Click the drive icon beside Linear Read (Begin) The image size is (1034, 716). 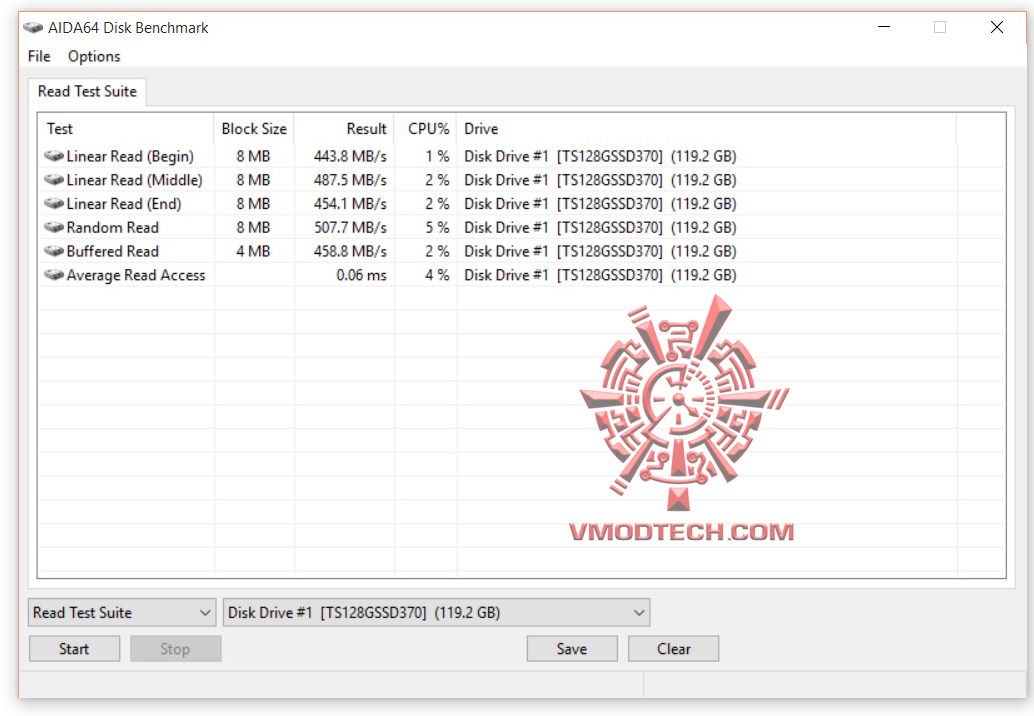pos(53,156)
